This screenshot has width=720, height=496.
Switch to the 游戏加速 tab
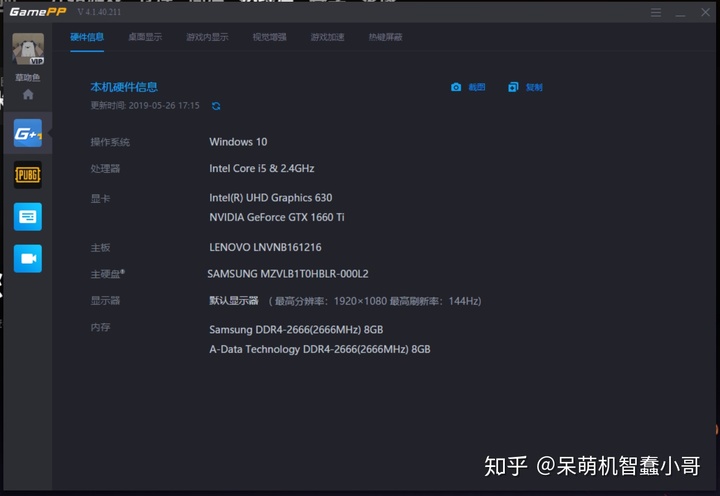pyautogui.click(x=327, y=37)
